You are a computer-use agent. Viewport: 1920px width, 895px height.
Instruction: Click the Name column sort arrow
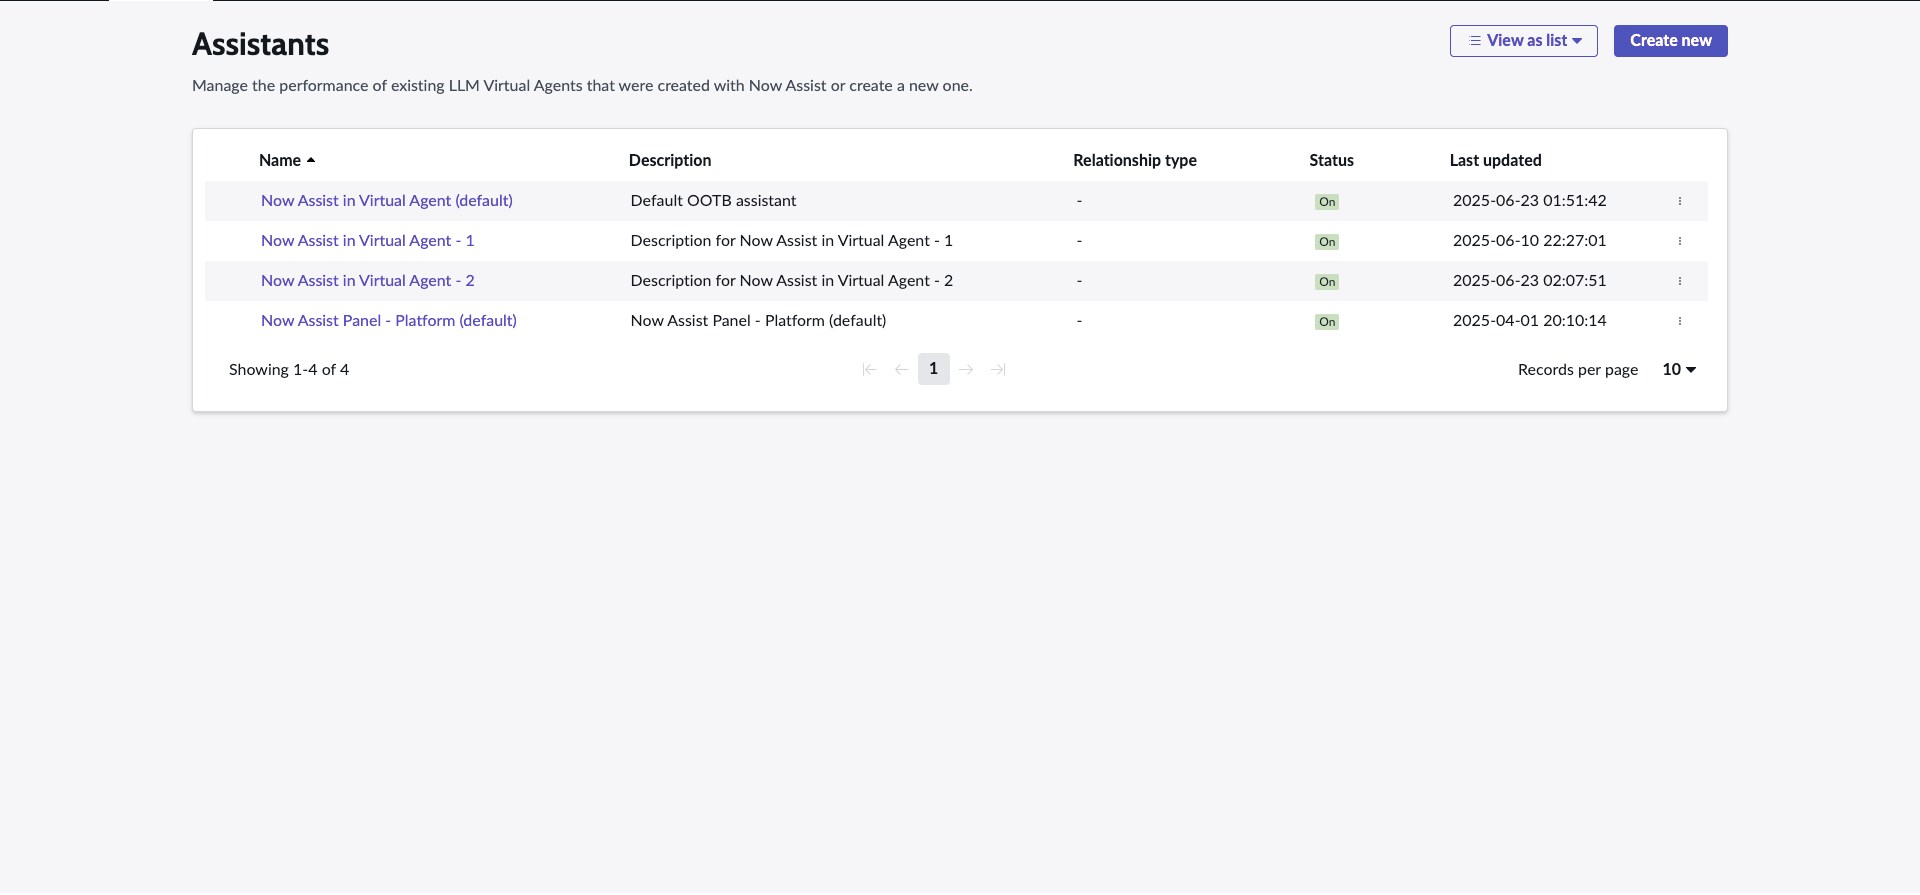311,160
